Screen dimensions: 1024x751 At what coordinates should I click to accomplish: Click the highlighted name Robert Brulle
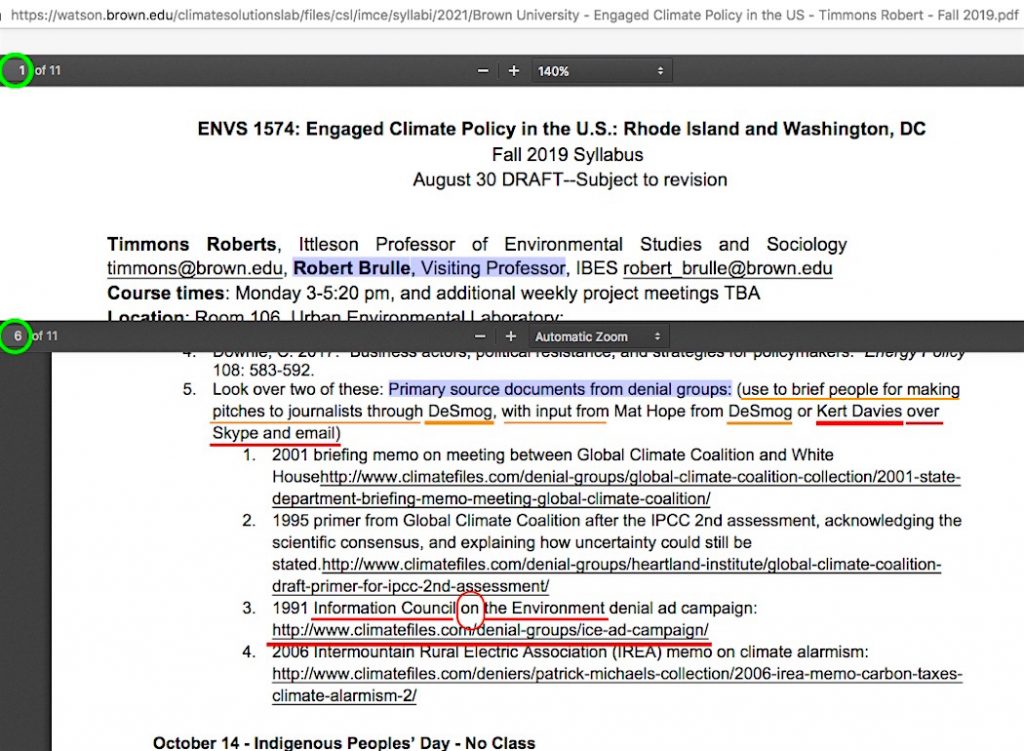click(x=351, y=268)
